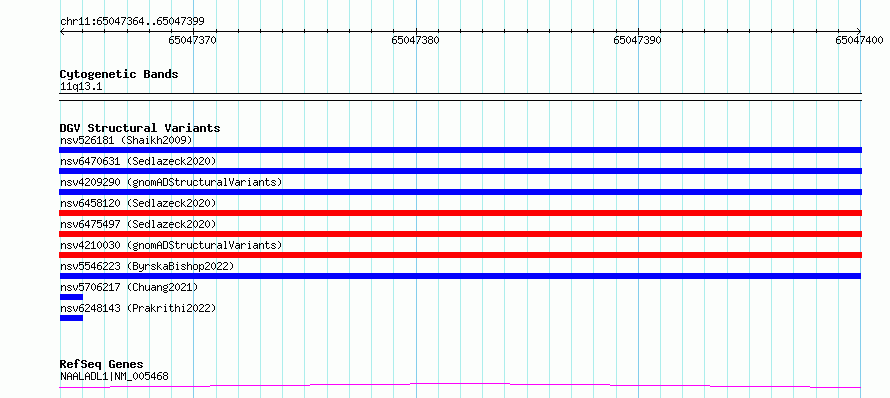Screen dimensions: 890x398
Task: Open the nsv6475497 (Sedlazeck2020) label
Action: point(138,224)
